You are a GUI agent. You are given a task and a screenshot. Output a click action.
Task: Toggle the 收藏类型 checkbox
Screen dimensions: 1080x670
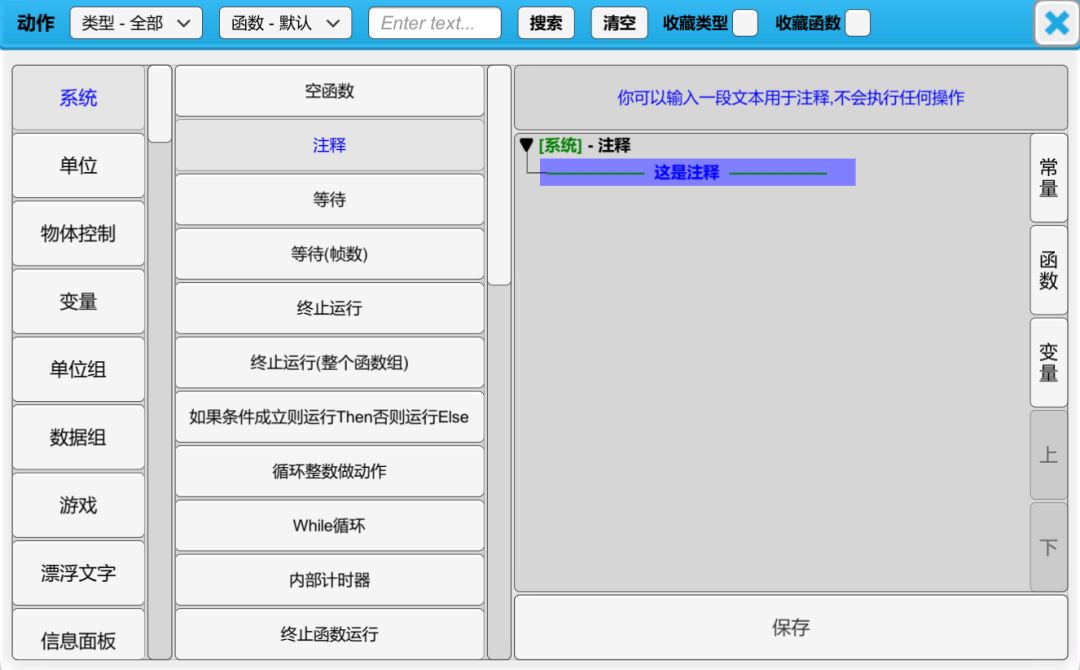coord(745,23)
